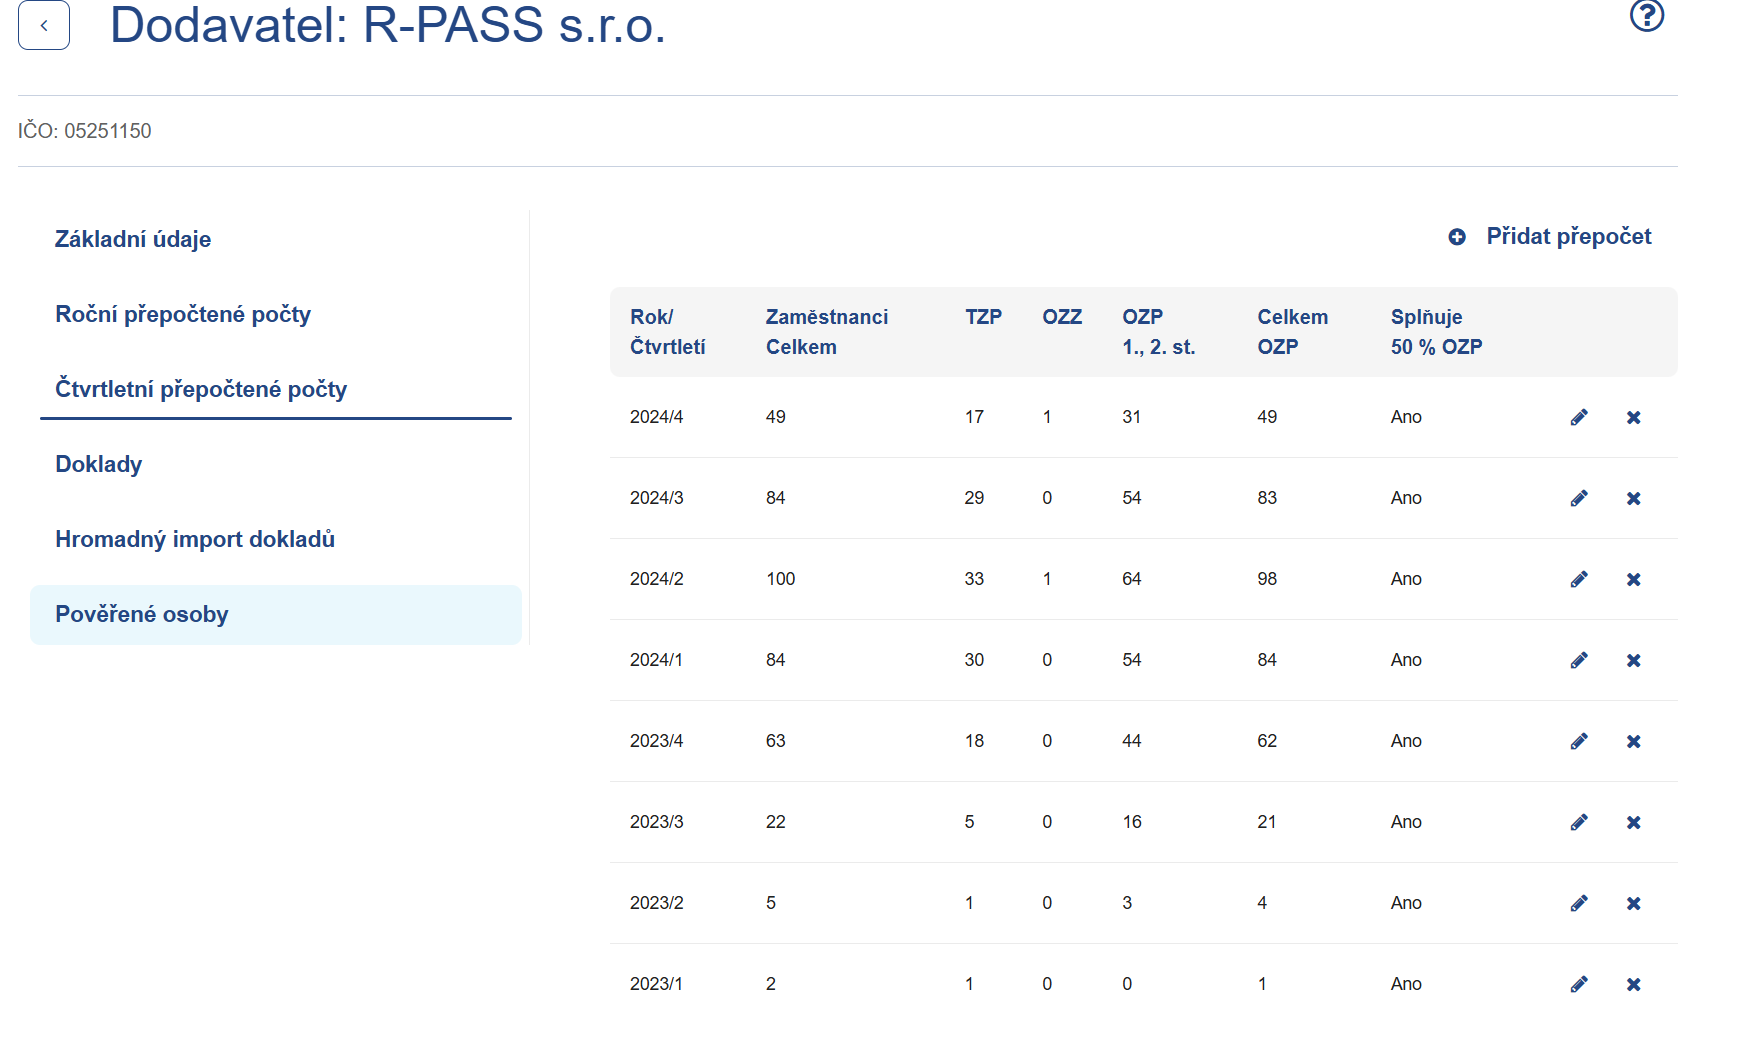Select the 2024/1 period cell
1745x1045 pixels.
[656, 660]
